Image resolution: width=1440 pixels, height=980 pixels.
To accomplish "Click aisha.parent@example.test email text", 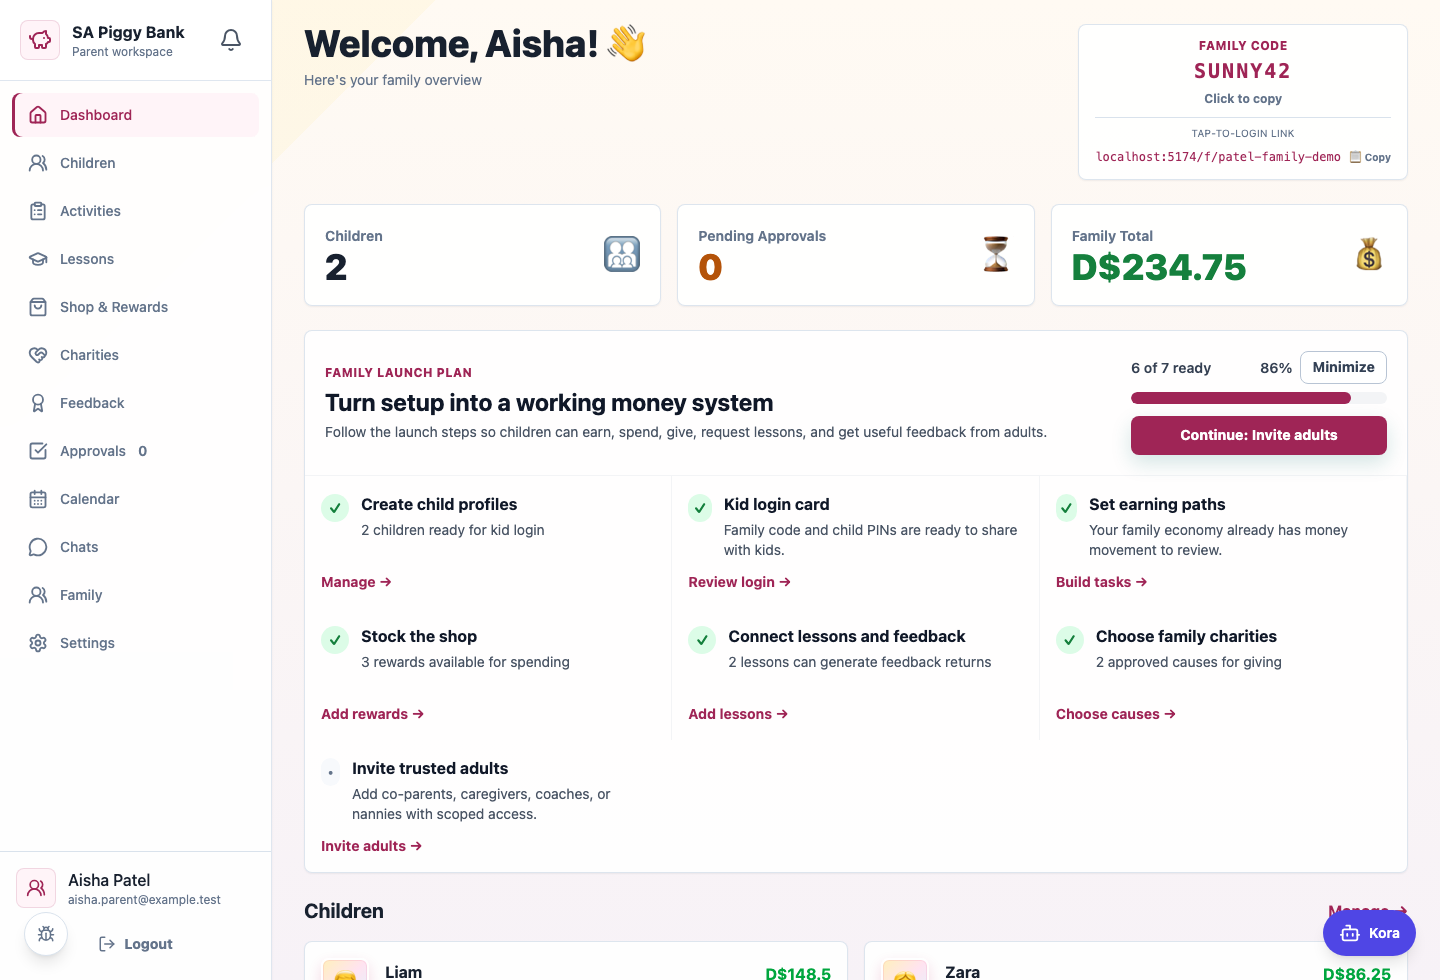I will click(144, 900).
